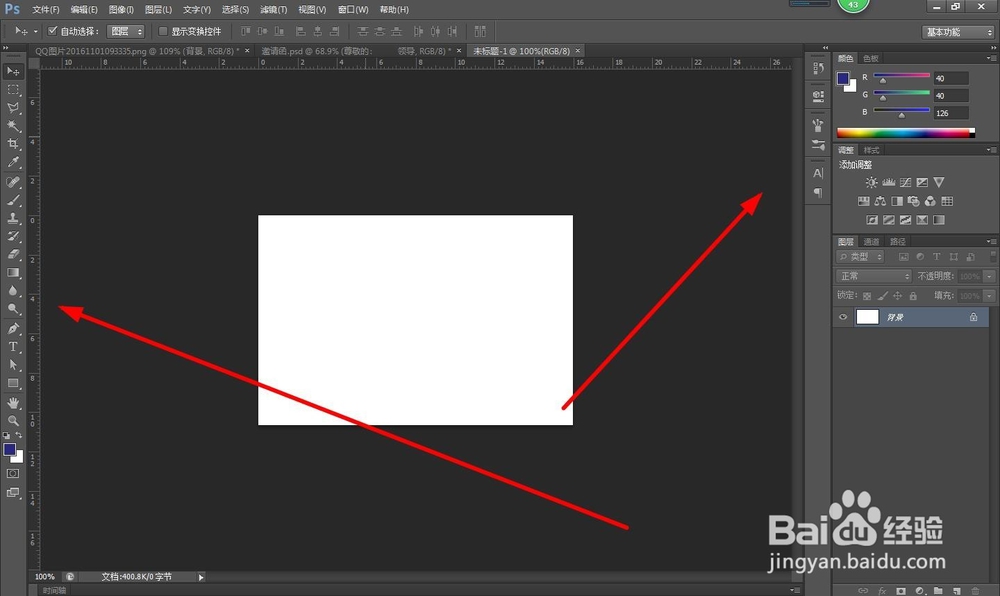Viewport: 1000px width, 596px height.
Task: Select the Lasso tool
Action: 13,107
